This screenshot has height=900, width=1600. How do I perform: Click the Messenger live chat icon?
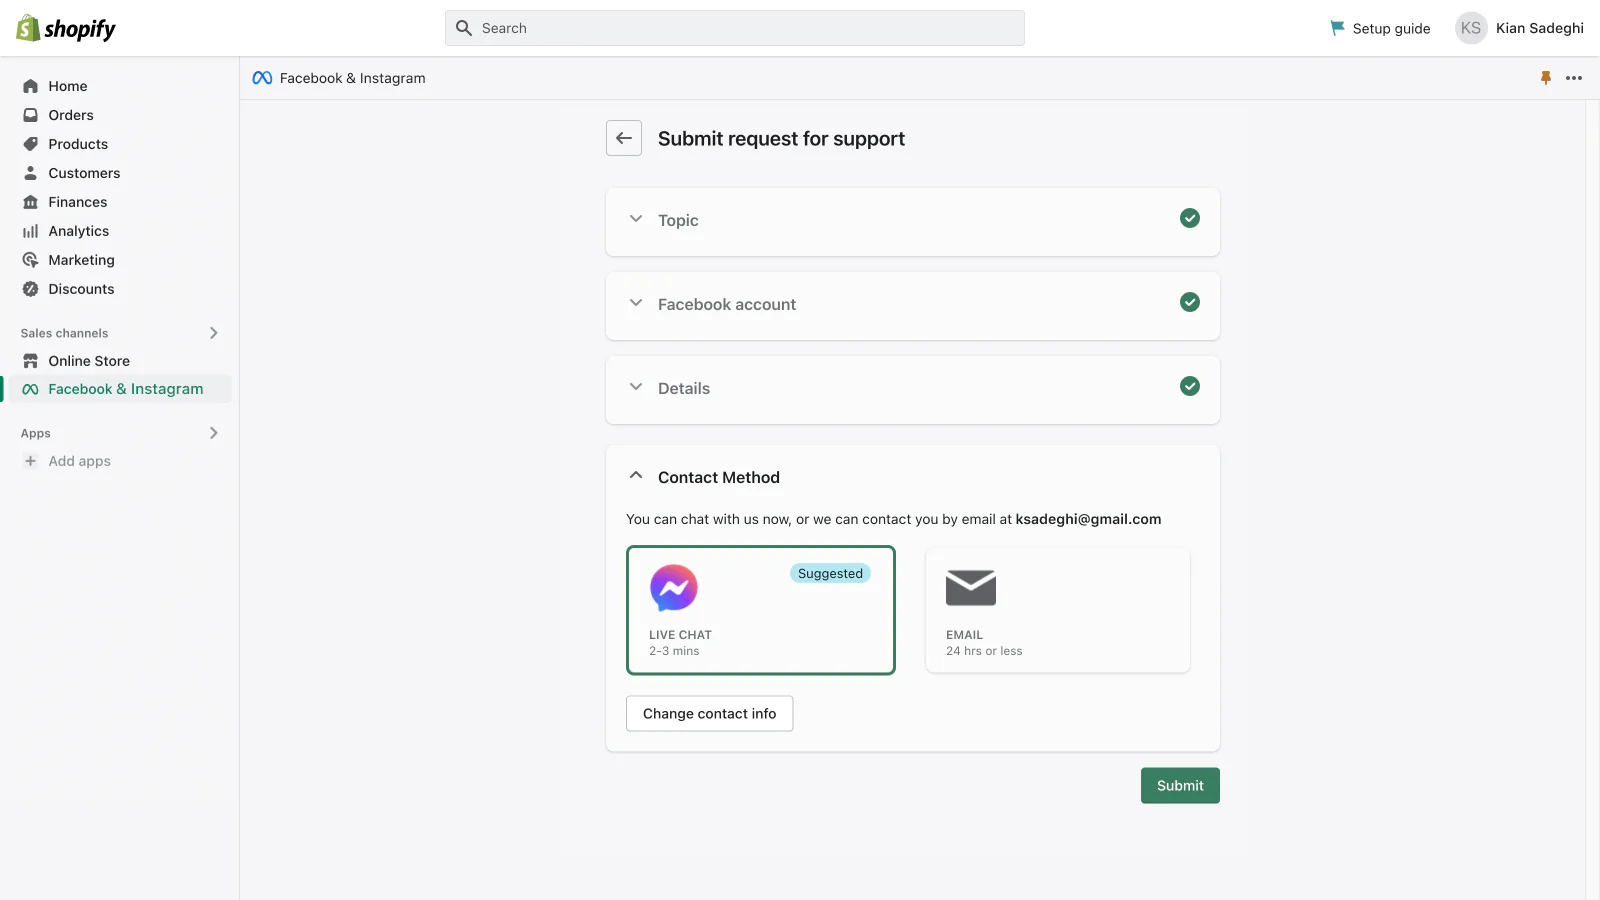coord(674,588)
